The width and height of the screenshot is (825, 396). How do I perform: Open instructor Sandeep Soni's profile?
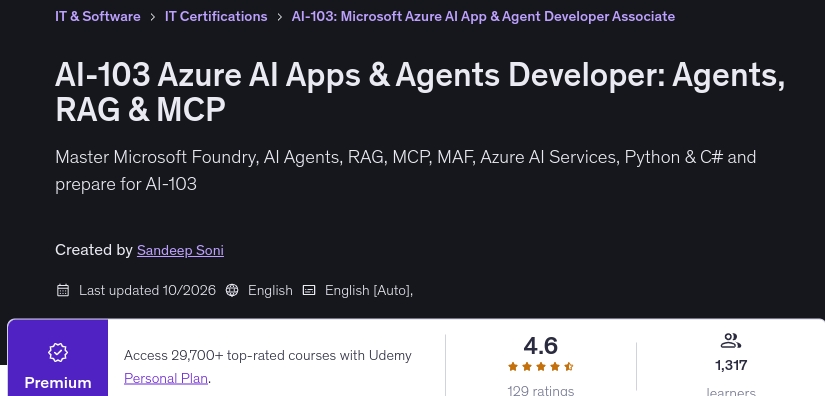[x=180, y=250]
